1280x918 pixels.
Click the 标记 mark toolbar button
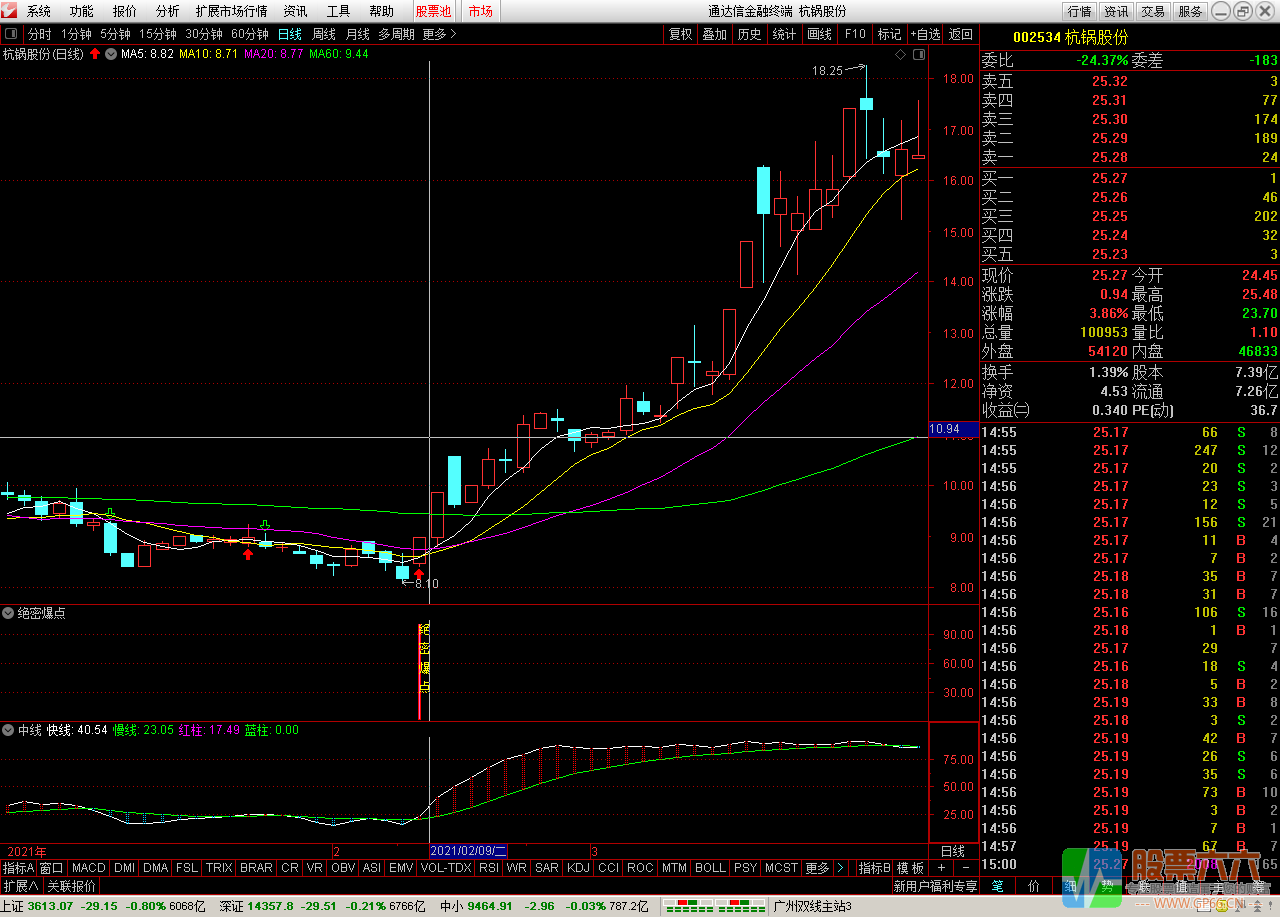click(889, 33)
